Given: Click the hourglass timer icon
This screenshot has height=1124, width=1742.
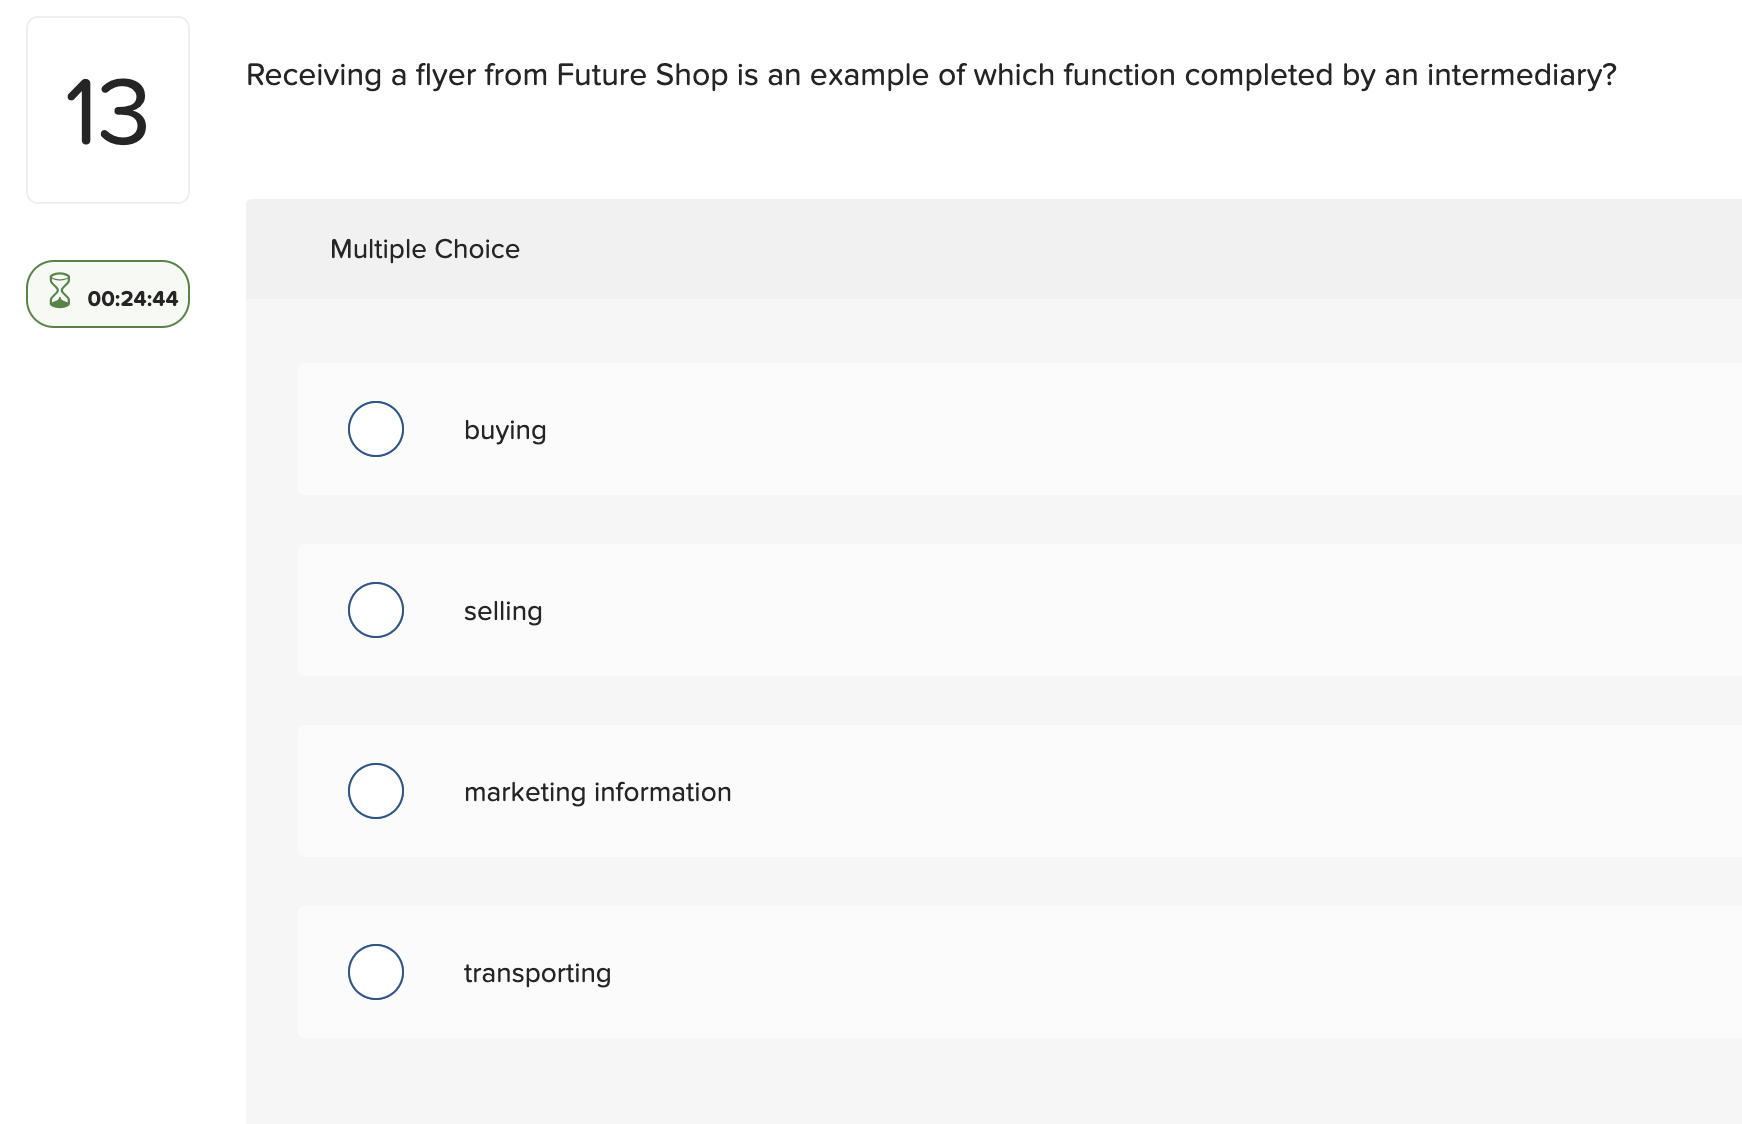Looking at the screenshot, I should [60, 291].
